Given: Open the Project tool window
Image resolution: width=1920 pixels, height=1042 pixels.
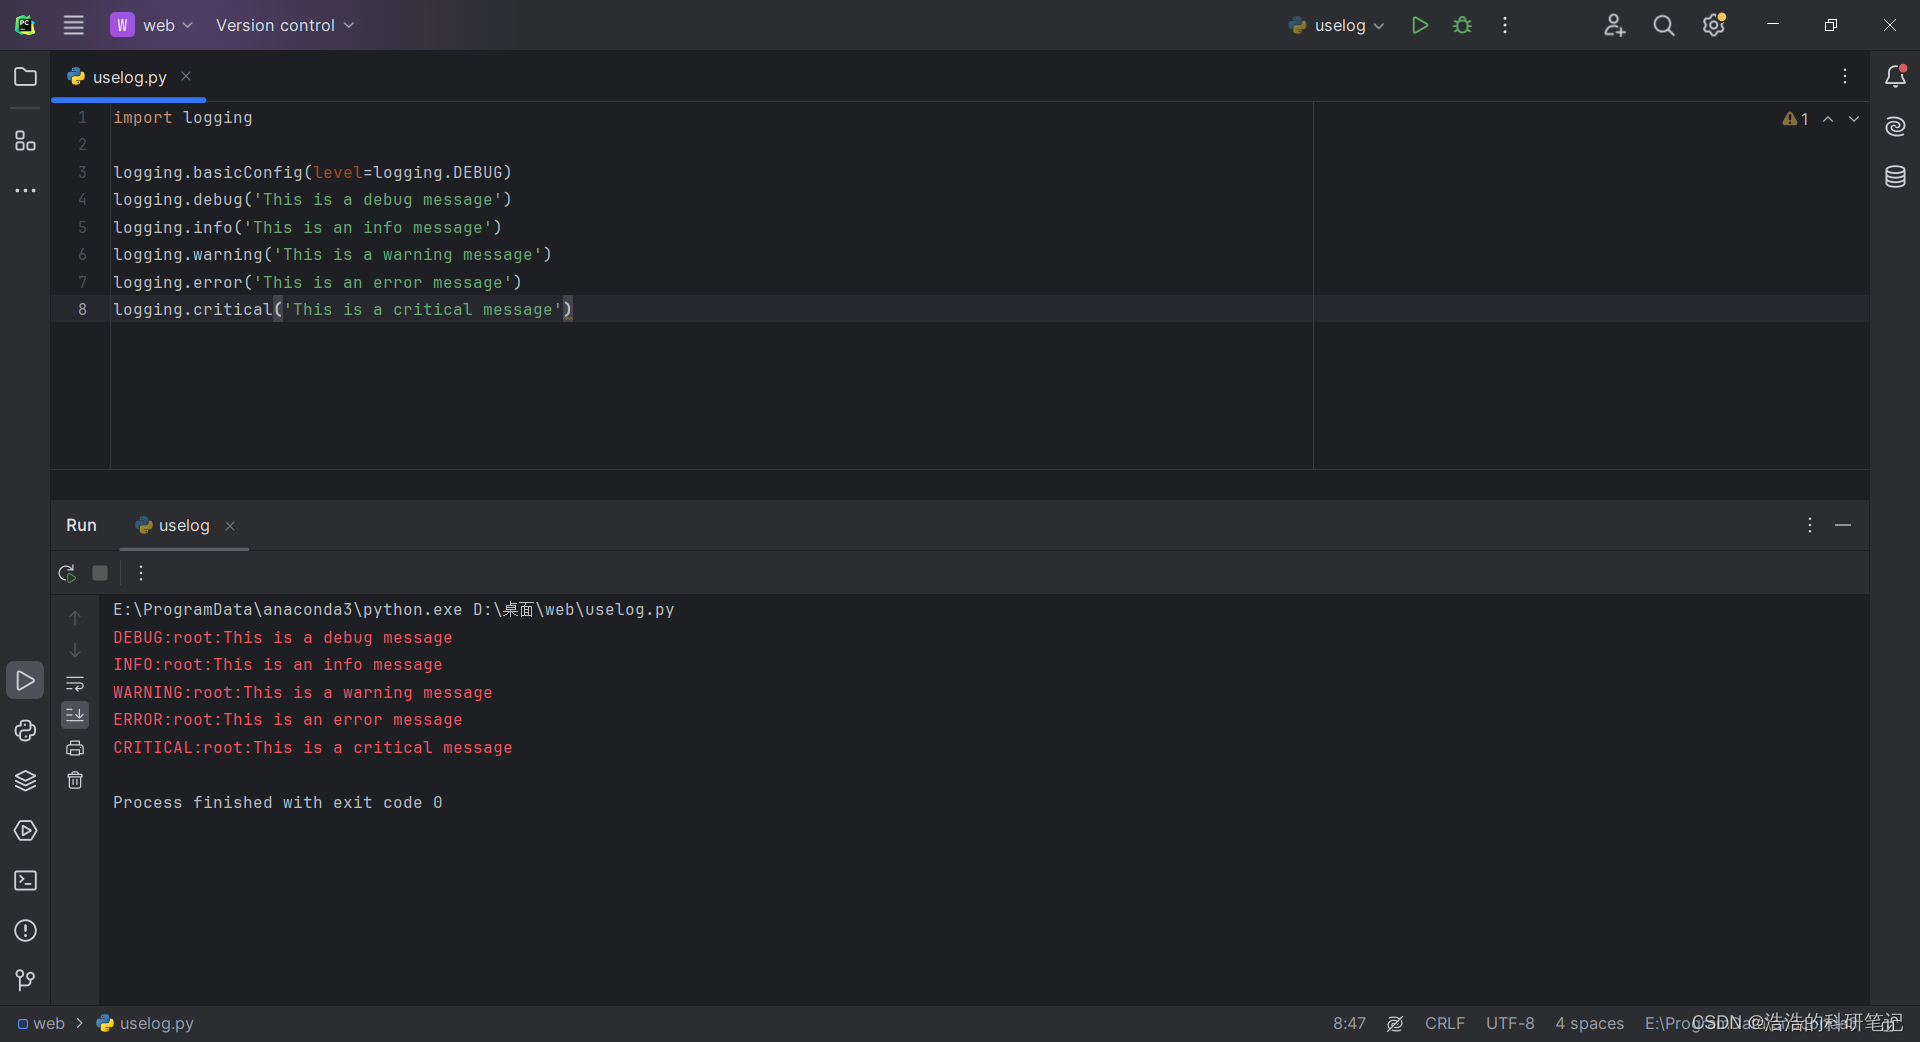Looking at the screenshot, I should pos(25,77).
